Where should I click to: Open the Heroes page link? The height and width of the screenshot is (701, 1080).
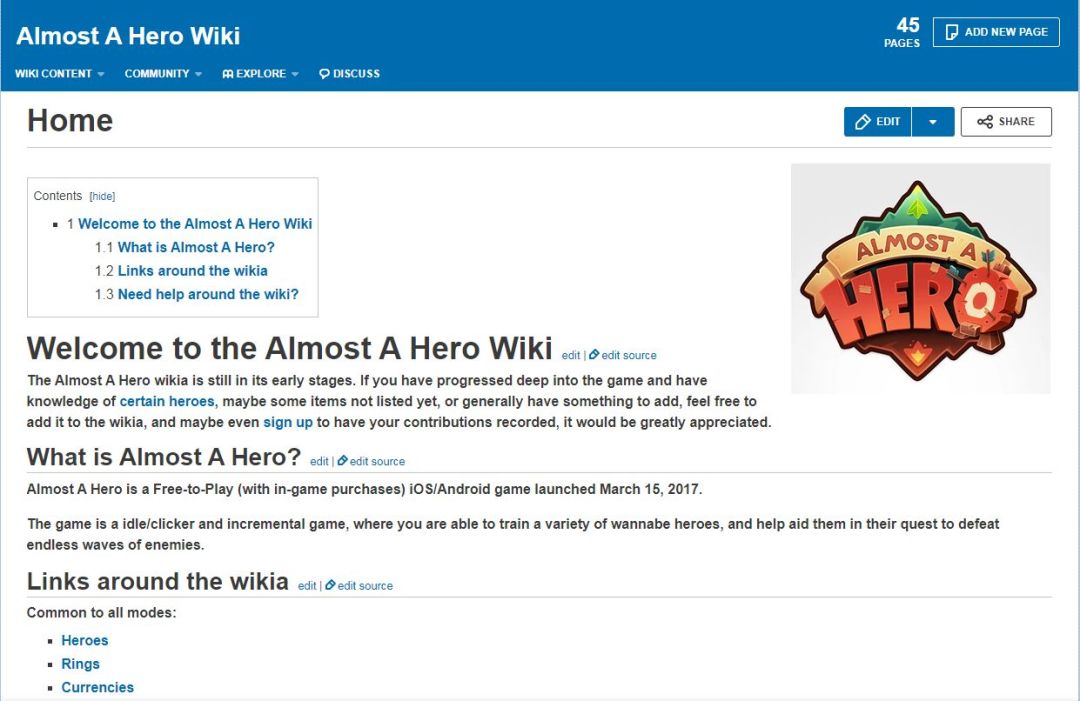(85, 640)
